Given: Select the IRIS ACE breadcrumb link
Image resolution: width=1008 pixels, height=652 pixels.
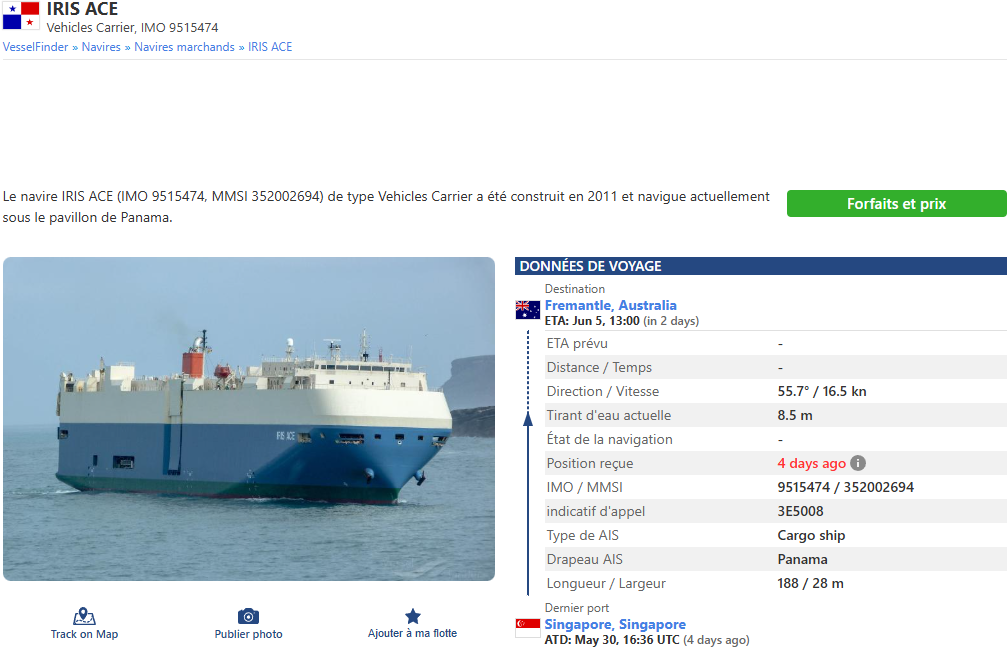Looking at the screenshot, I should pyautogui.click(x=270, y=47).
